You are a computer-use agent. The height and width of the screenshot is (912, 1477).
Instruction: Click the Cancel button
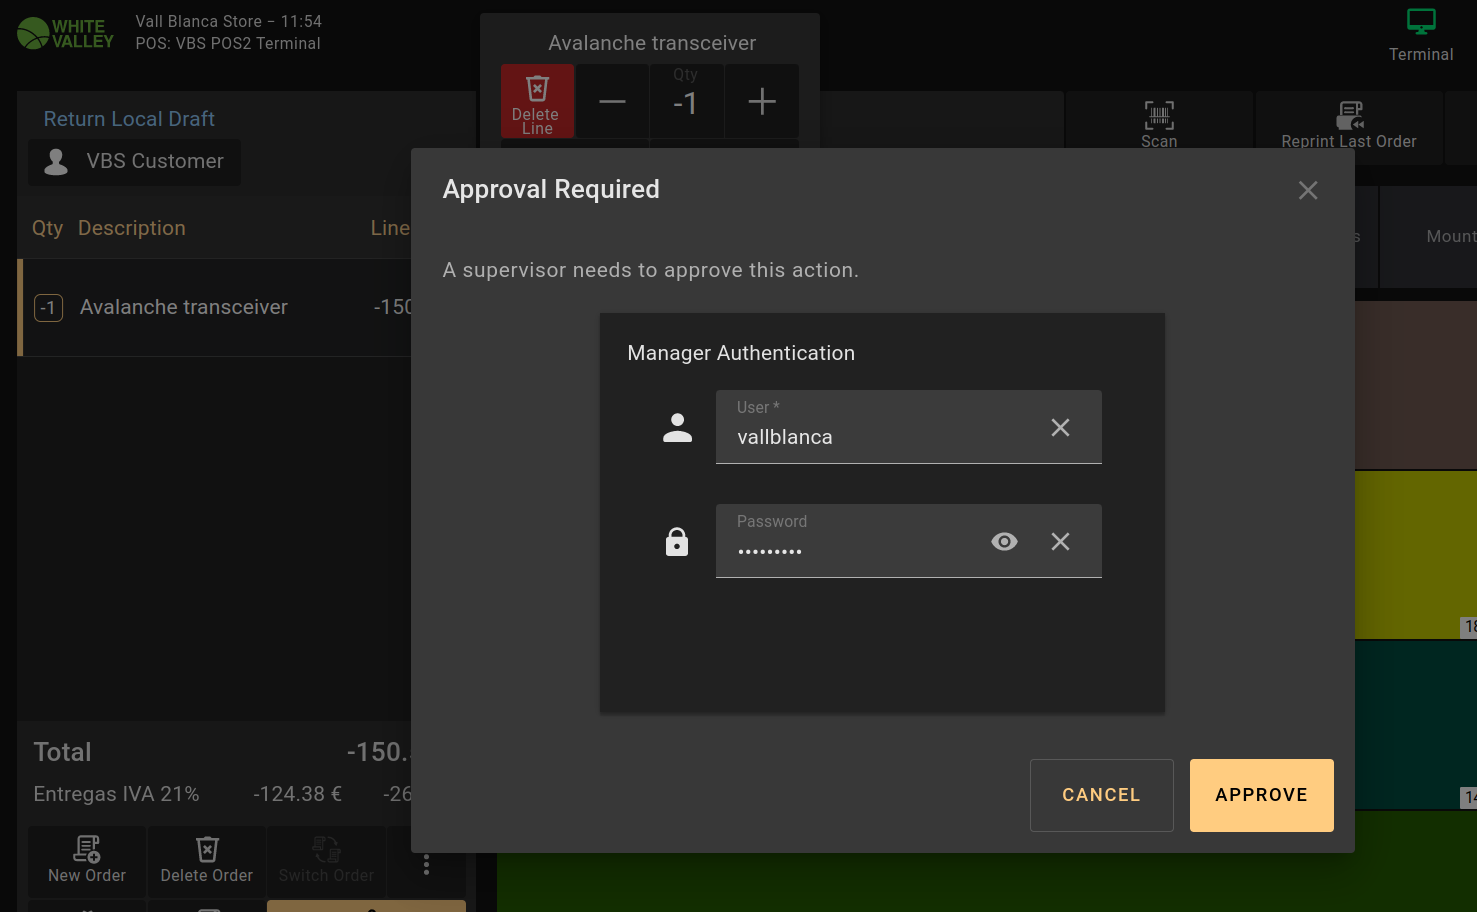point(1101,795)
